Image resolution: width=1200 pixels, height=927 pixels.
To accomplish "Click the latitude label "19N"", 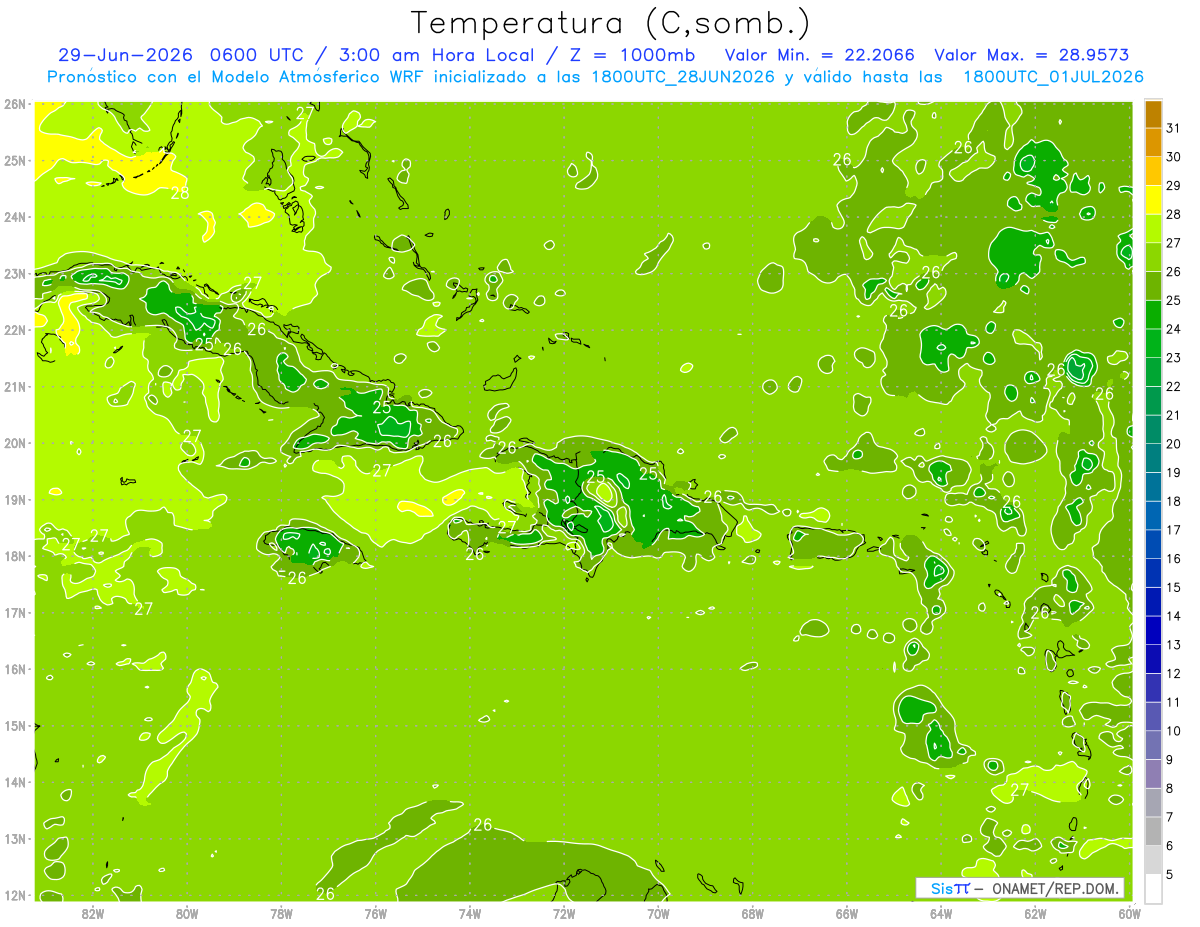I will point(15,499).
